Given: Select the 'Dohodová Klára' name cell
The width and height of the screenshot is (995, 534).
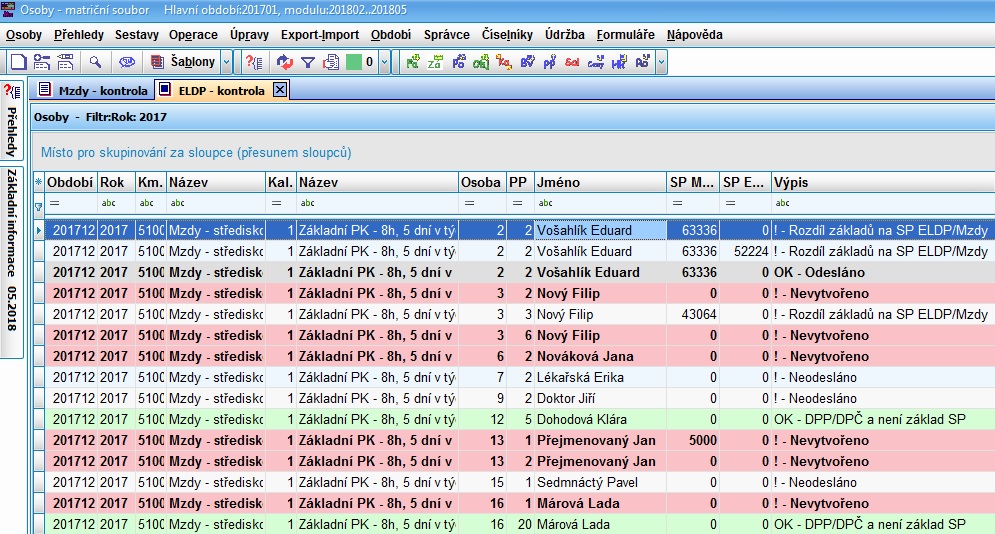Looking at the screenshot, I should (x=600, y=419).
